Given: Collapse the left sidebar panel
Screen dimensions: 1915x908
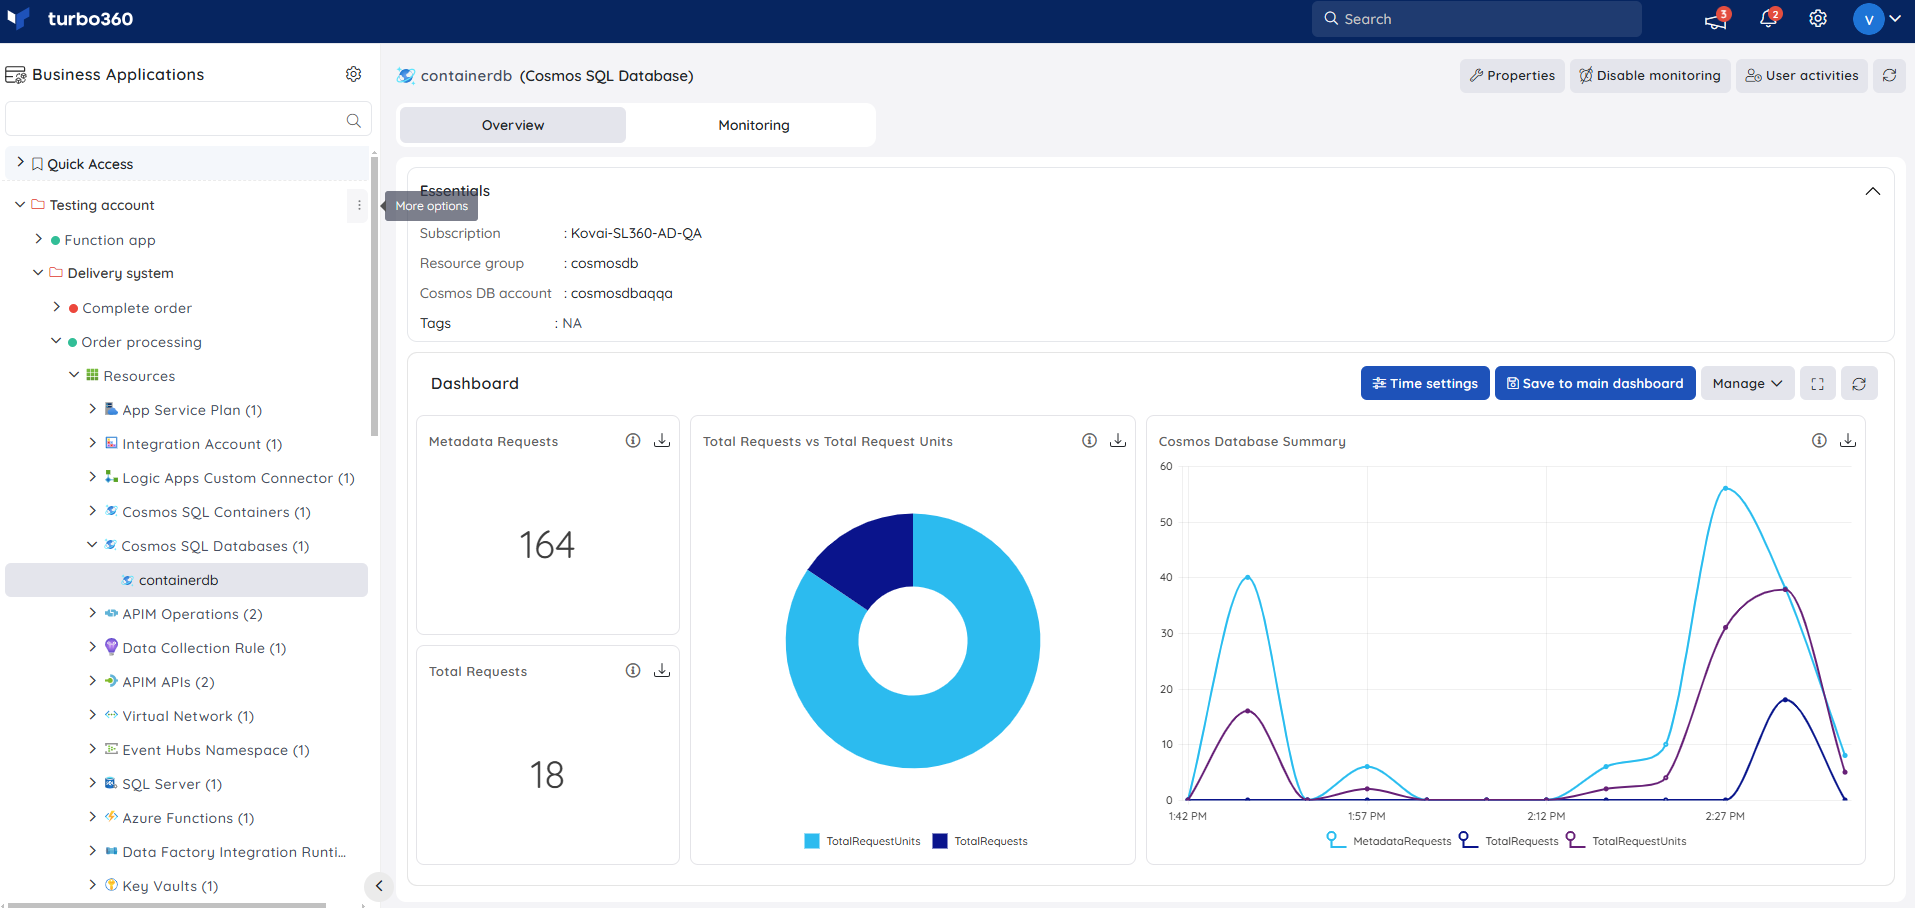Looking at the screenshot, I should coord(379,886).
